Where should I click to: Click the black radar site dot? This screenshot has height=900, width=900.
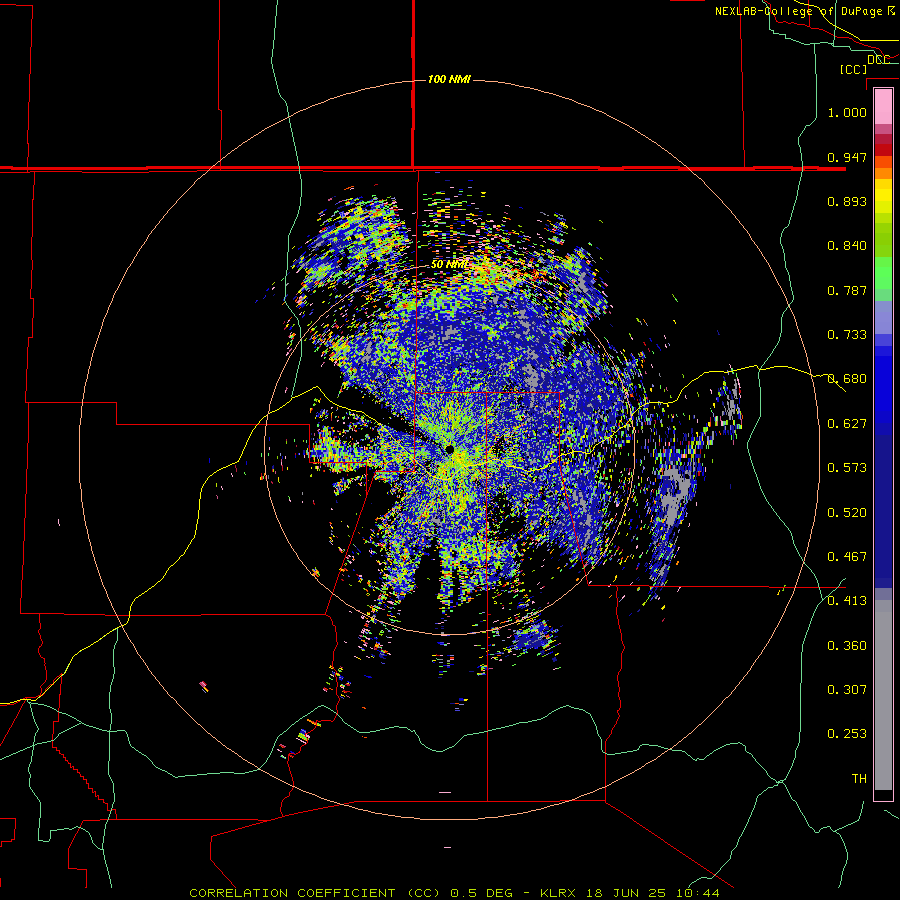click(449, 449)
